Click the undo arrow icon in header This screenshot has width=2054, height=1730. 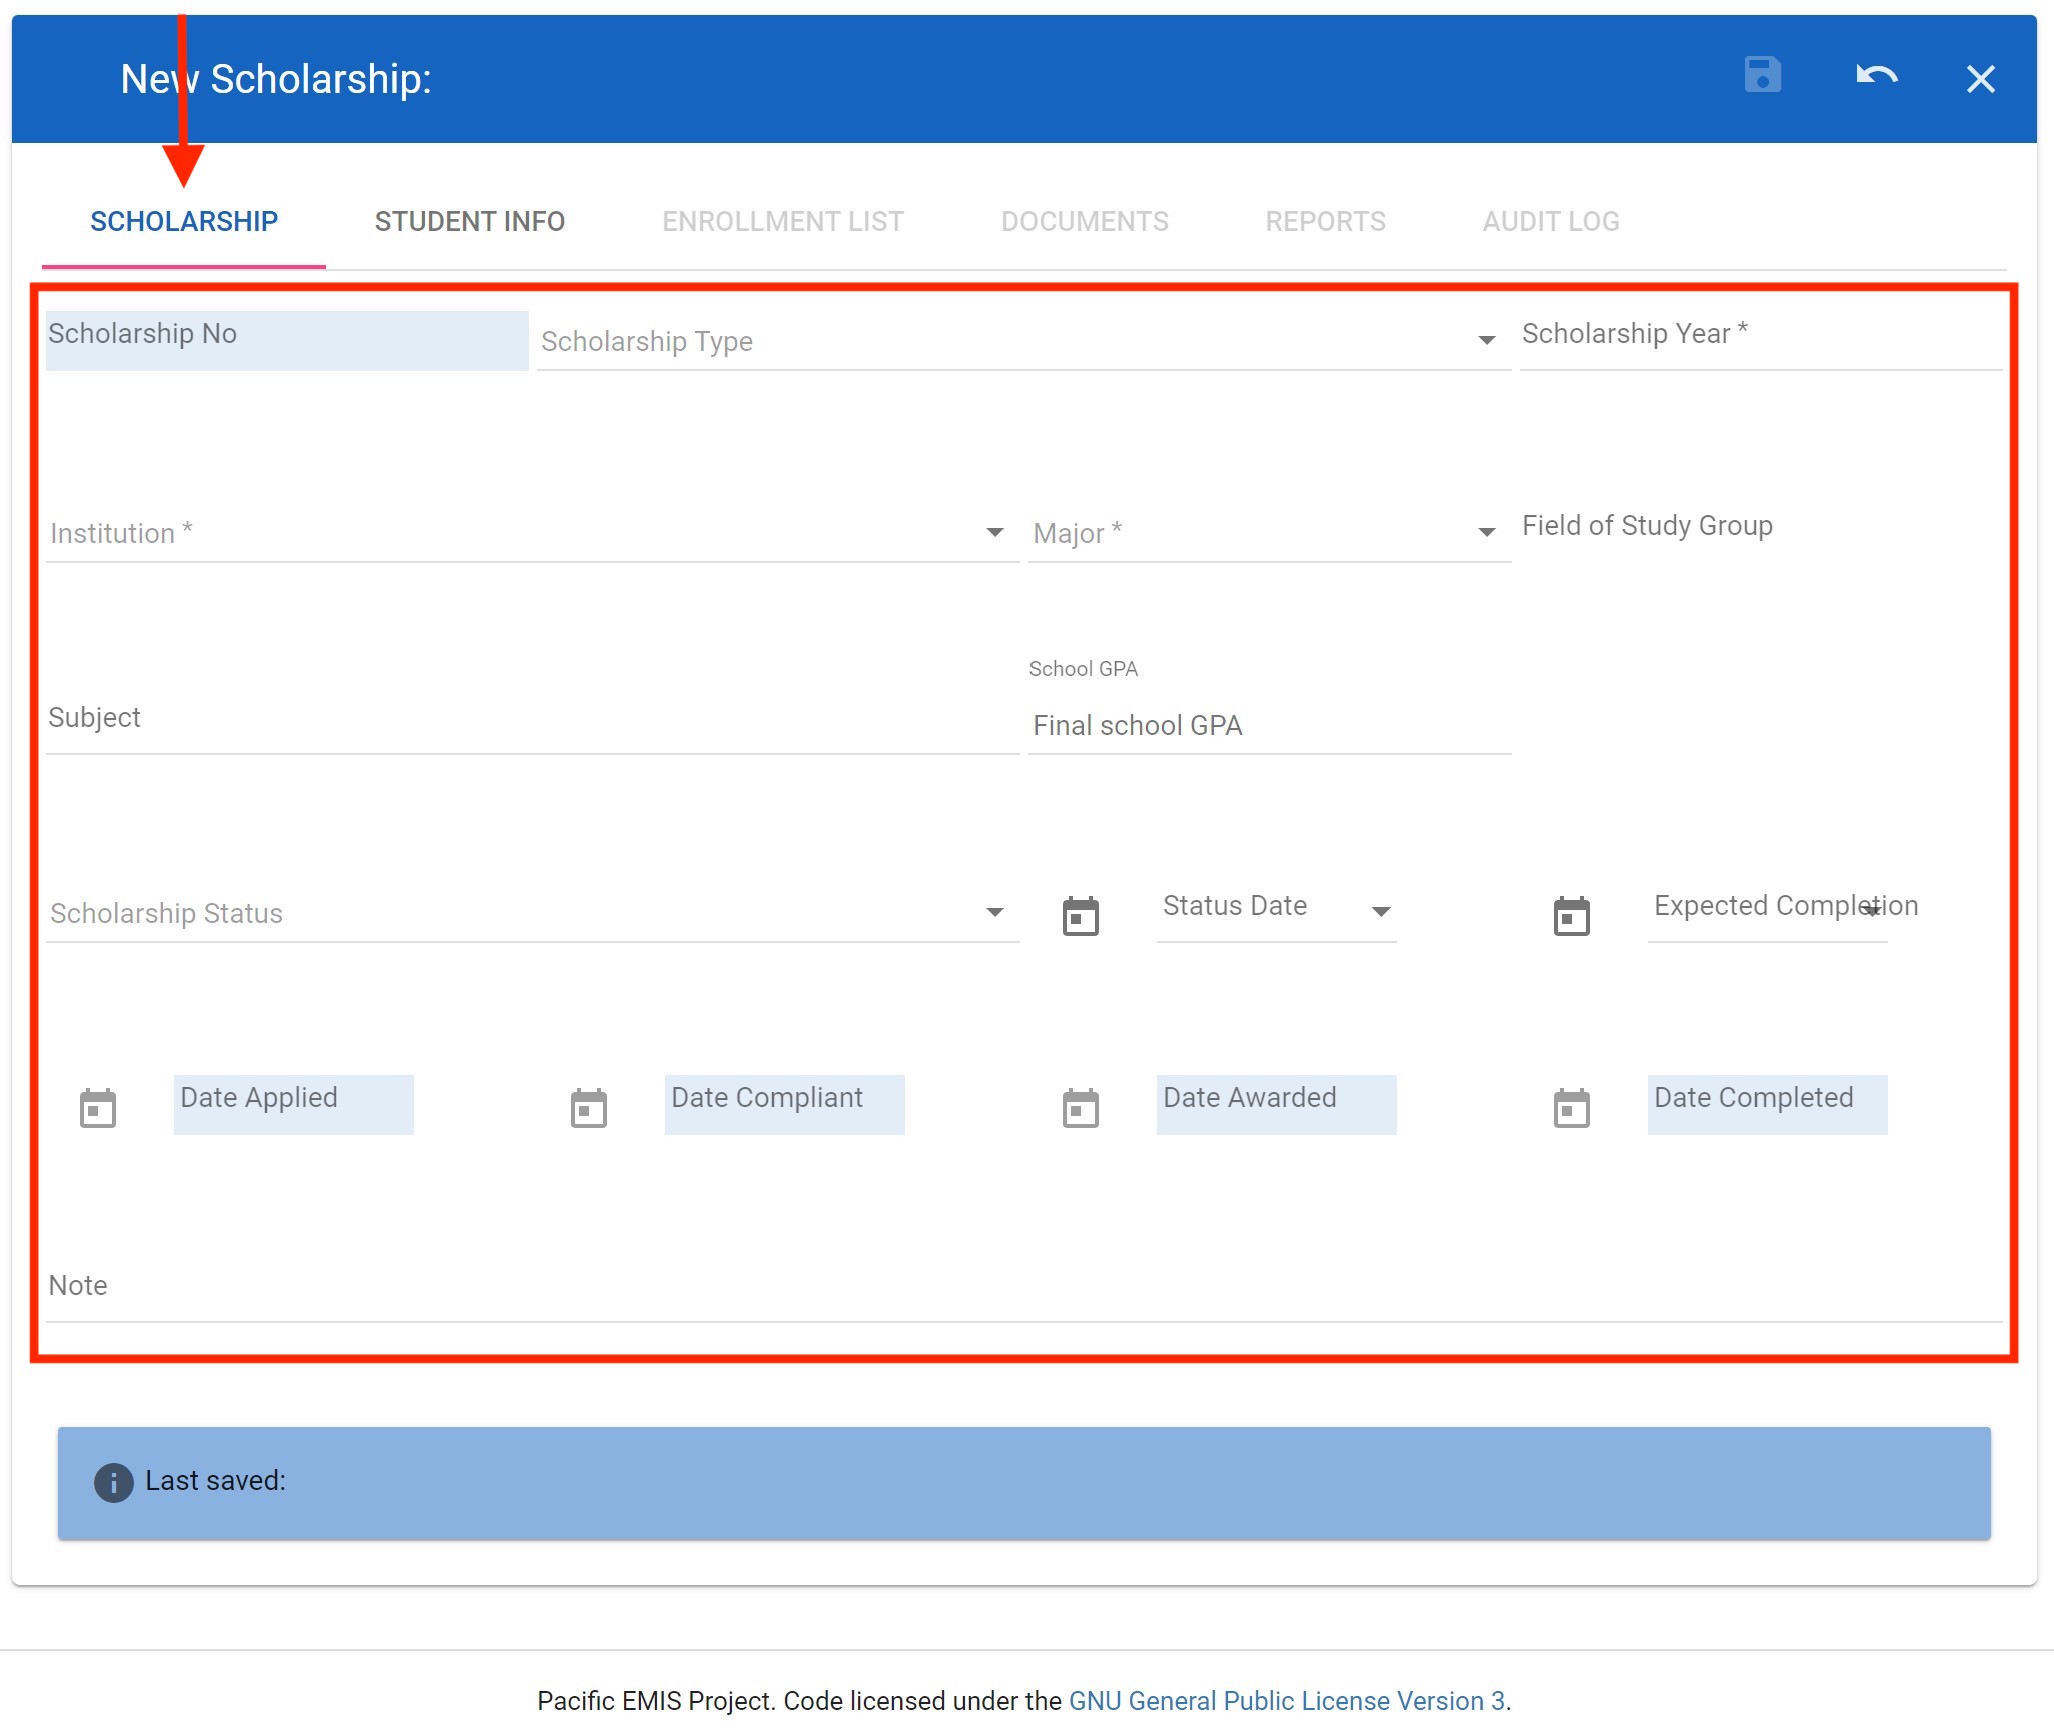click(x=1876, y=76)
